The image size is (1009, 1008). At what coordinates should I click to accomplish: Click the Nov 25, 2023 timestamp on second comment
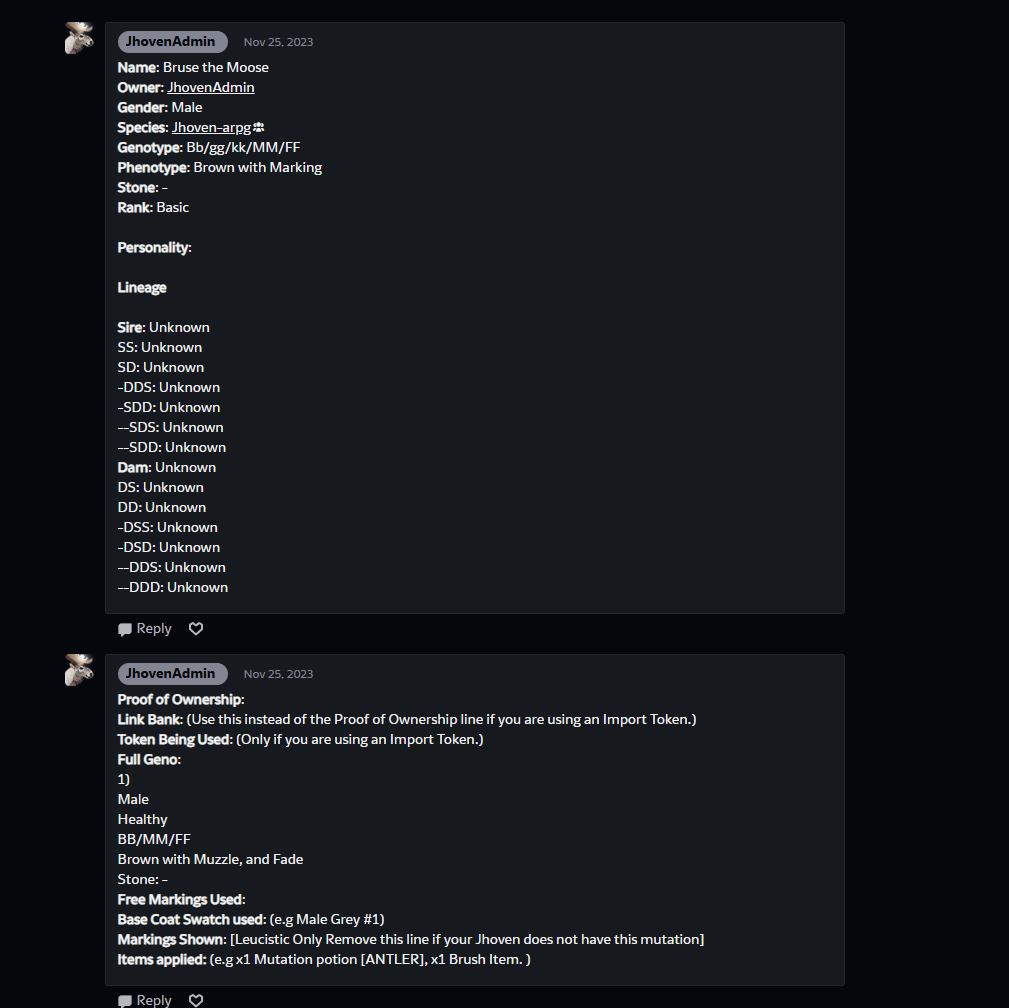(x=278, y=674)
